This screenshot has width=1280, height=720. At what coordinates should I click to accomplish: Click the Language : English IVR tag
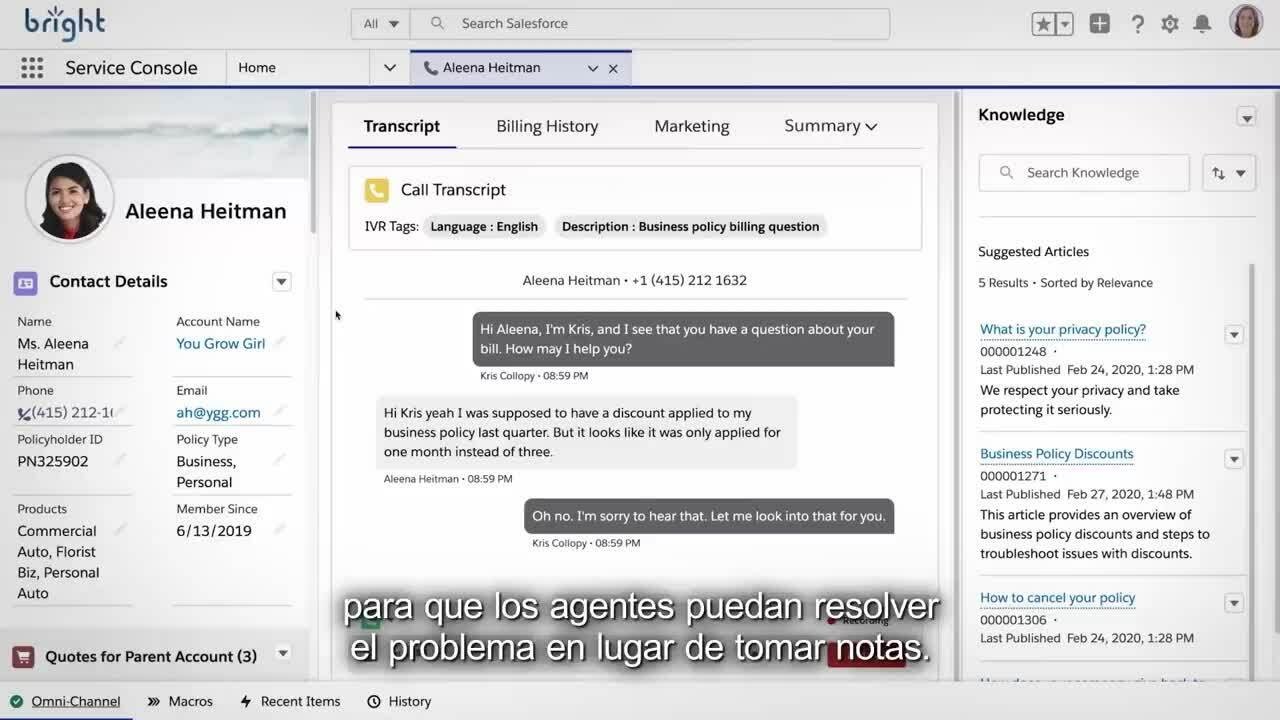coord(484,227)
